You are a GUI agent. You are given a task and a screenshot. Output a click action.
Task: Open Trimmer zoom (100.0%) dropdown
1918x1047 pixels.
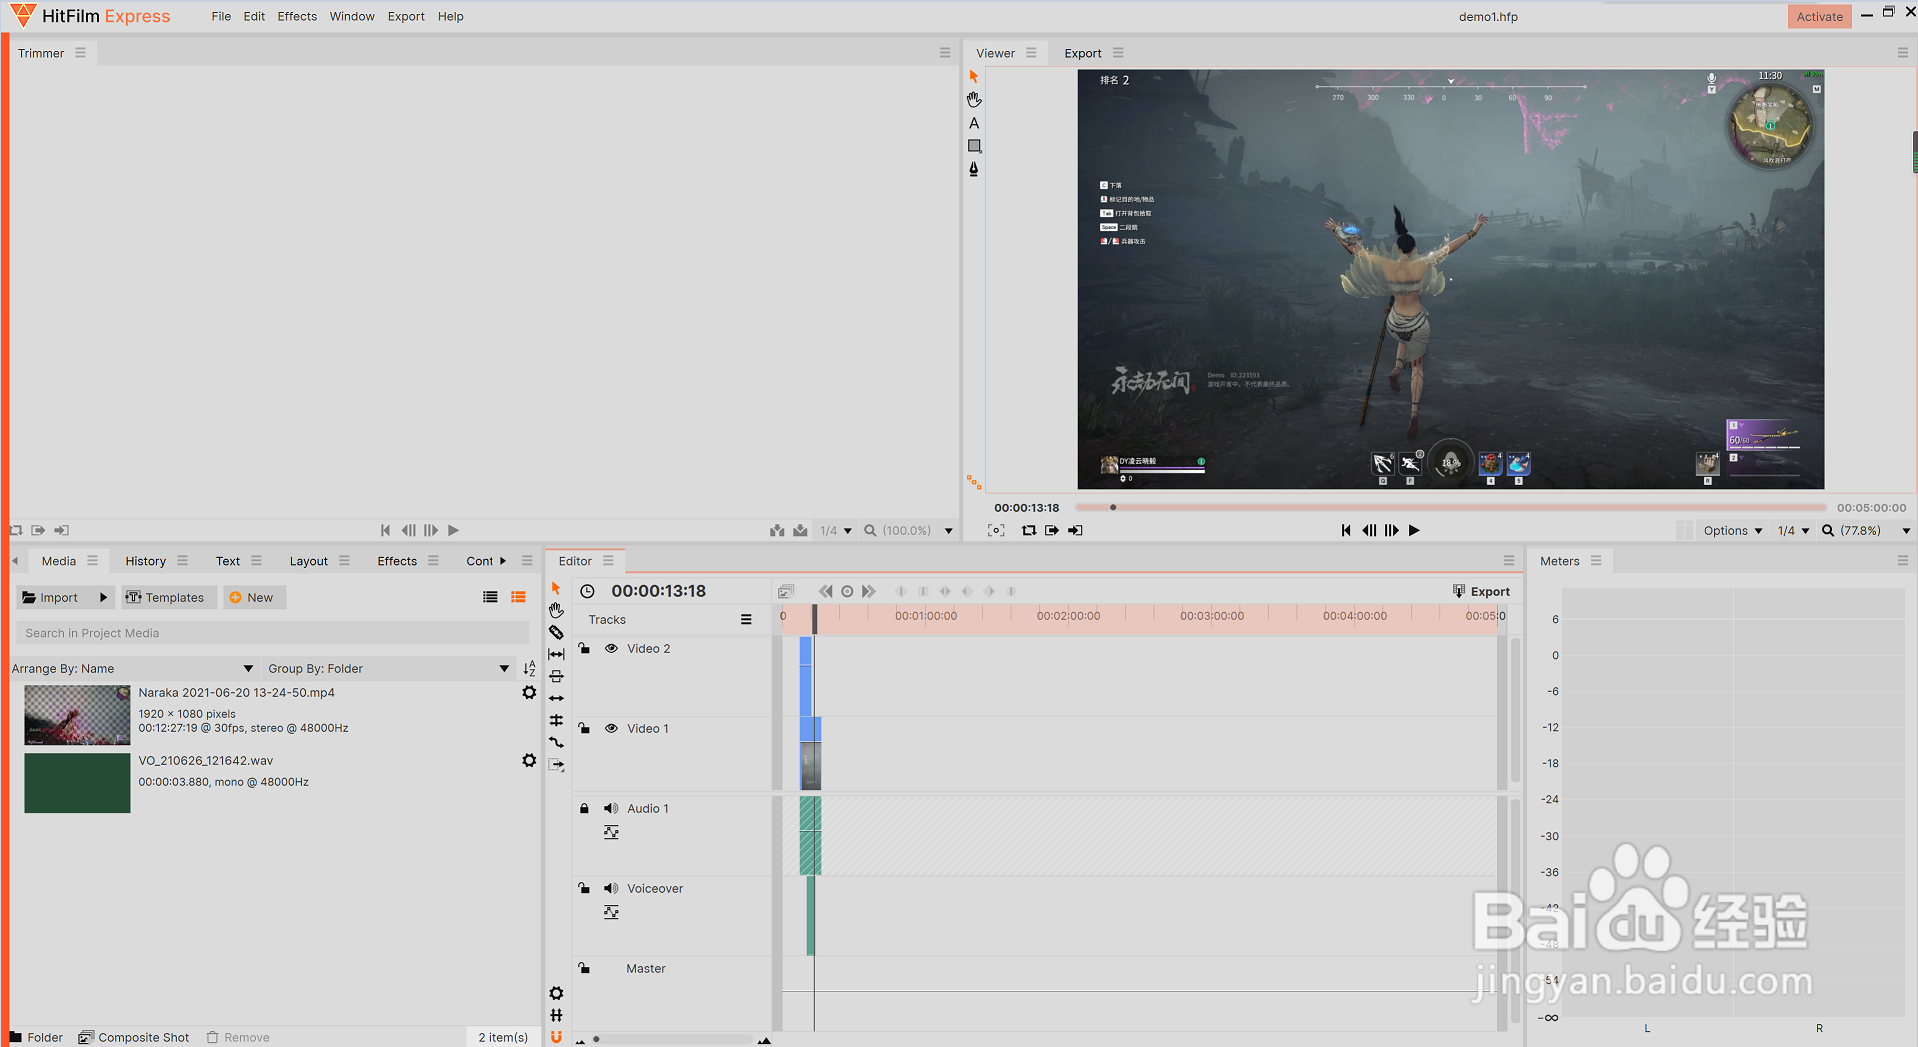tap(909, 530)
